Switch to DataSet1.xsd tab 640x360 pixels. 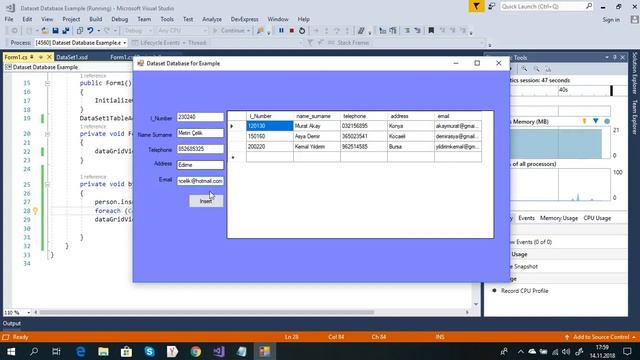click(72, 57)
